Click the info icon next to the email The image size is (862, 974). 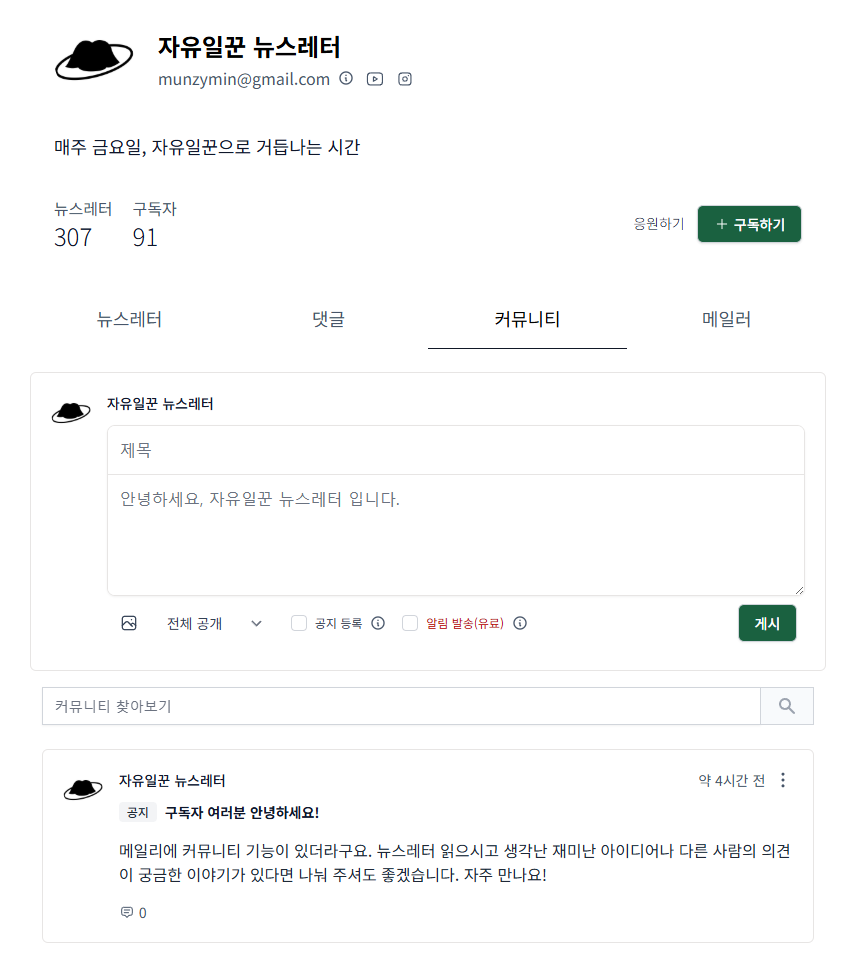click(x=346, y=78)
